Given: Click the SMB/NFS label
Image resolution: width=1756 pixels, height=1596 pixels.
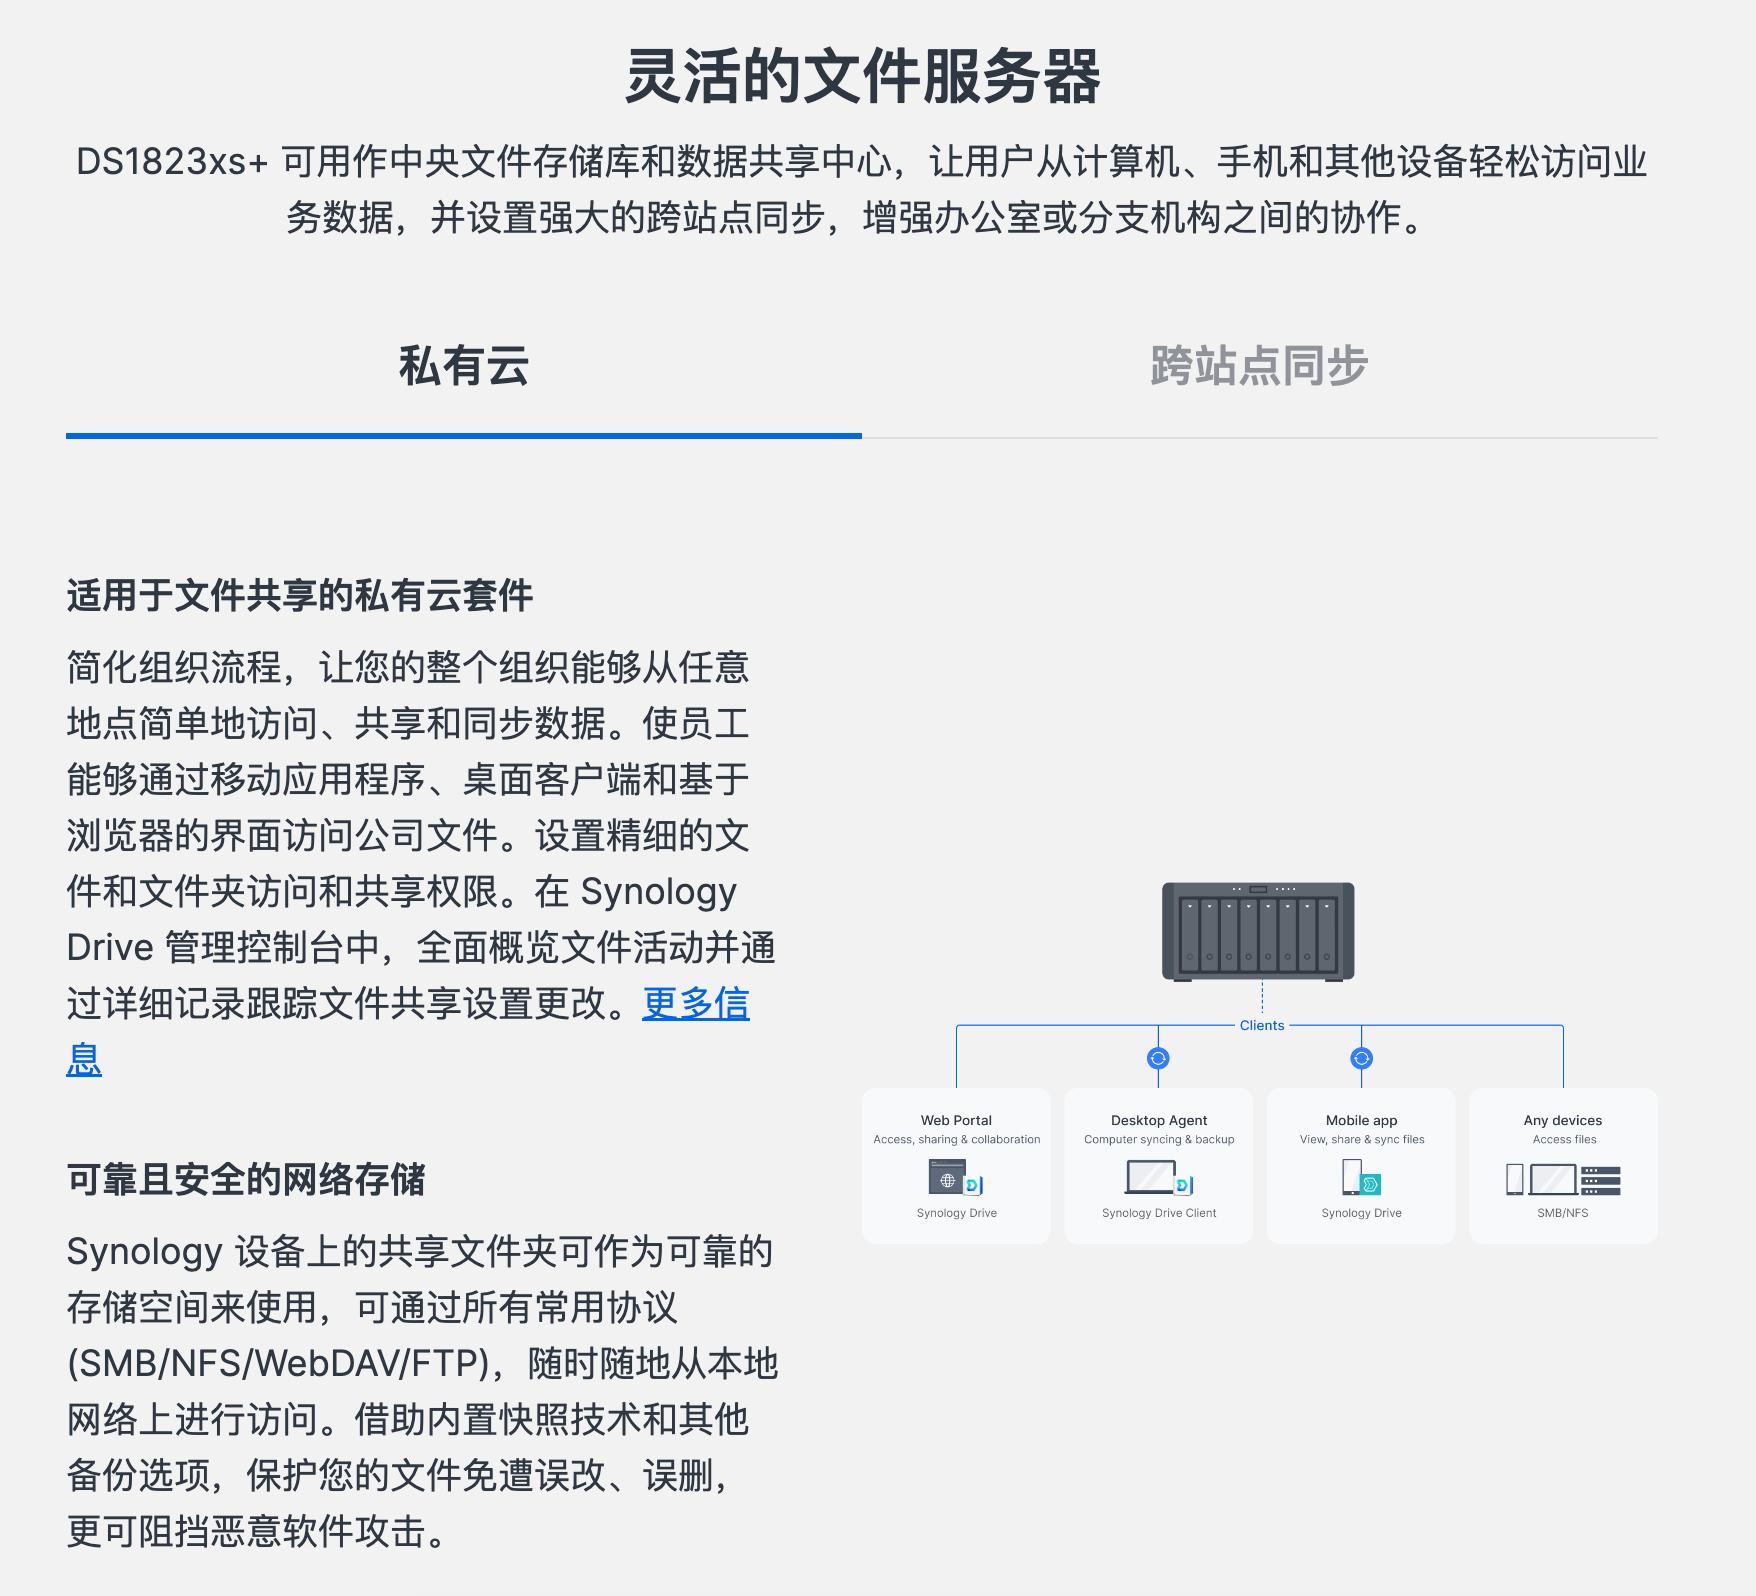Looking at the screenshot, I should coord(1562,1213).
